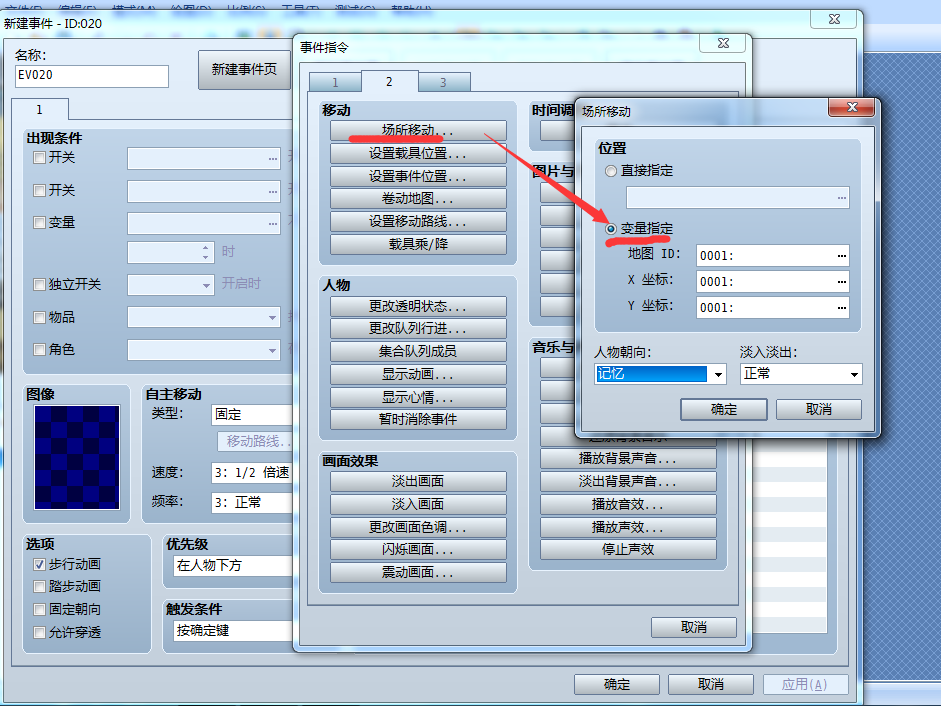The width and height of the screenshot is (941, 706).
Task: Select tab 2 in 事件指令
Action: coord(389,81)
